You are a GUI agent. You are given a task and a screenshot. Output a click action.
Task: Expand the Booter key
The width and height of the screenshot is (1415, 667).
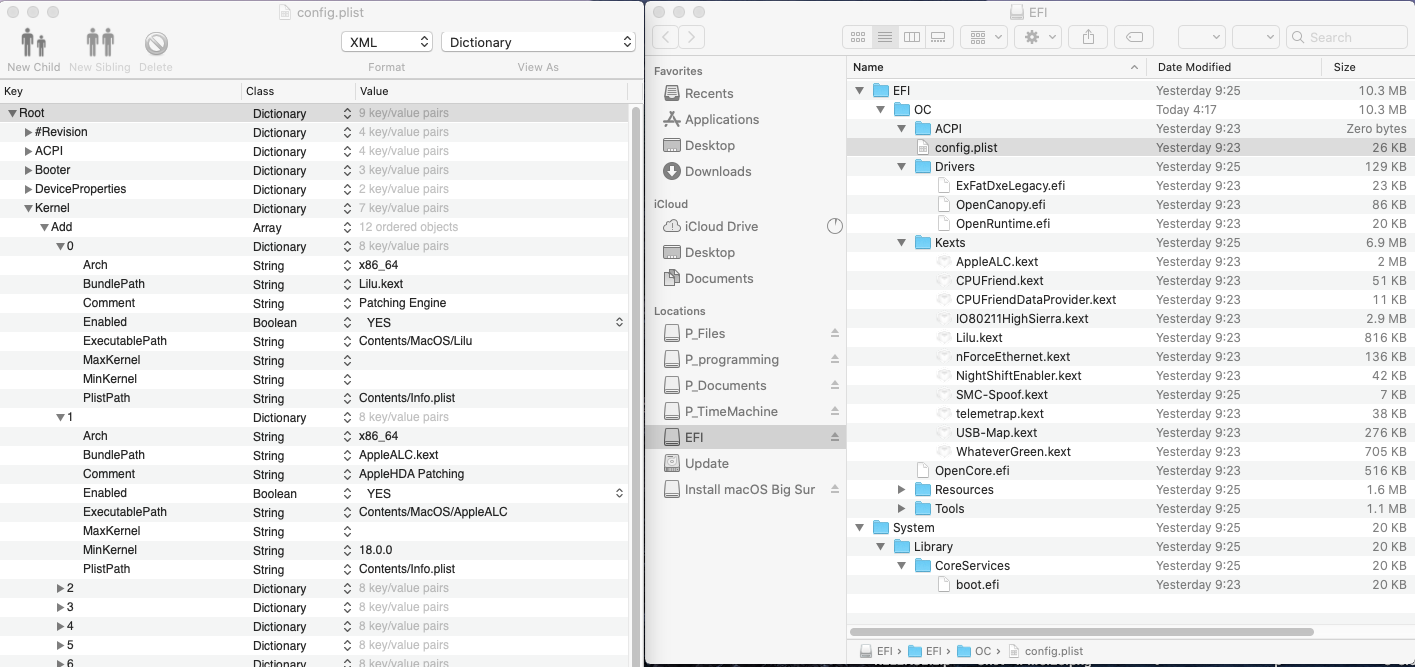coord(28,170)
